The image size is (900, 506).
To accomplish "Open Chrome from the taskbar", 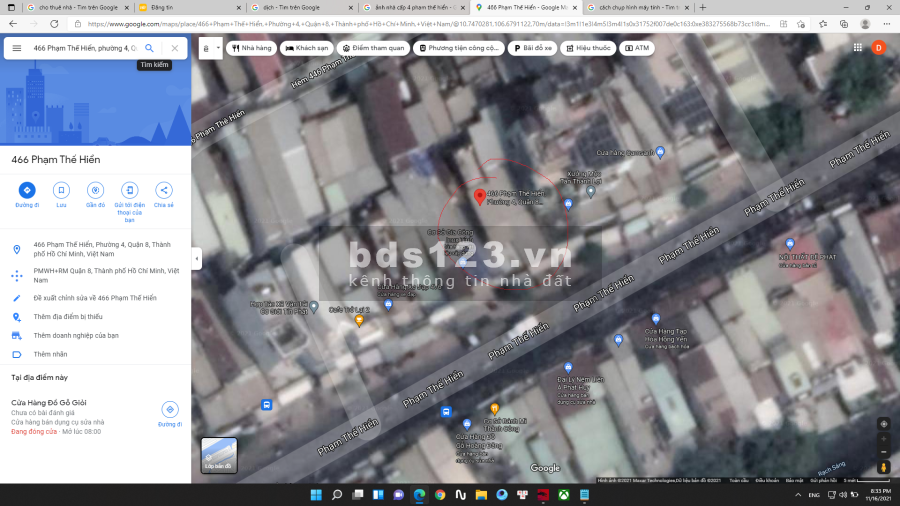I will tap(440, 495).
